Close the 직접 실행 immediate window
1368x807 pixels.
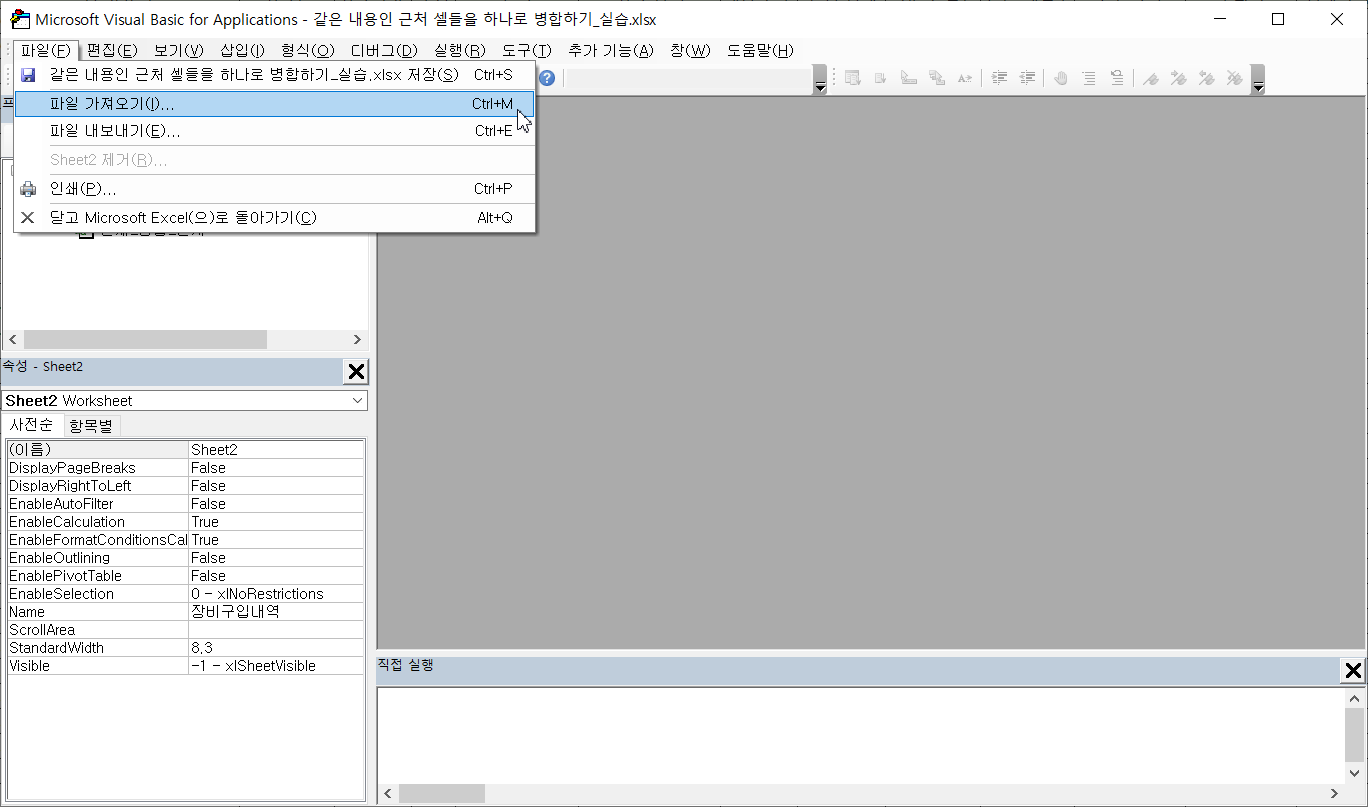point(1352,671)
